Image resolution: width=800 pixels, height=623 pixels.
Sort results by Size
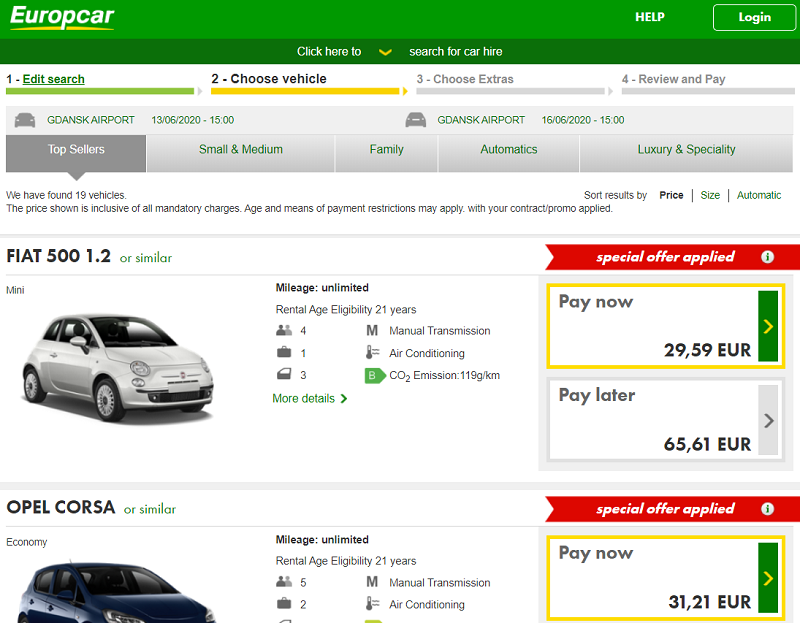tap(710, 195)
